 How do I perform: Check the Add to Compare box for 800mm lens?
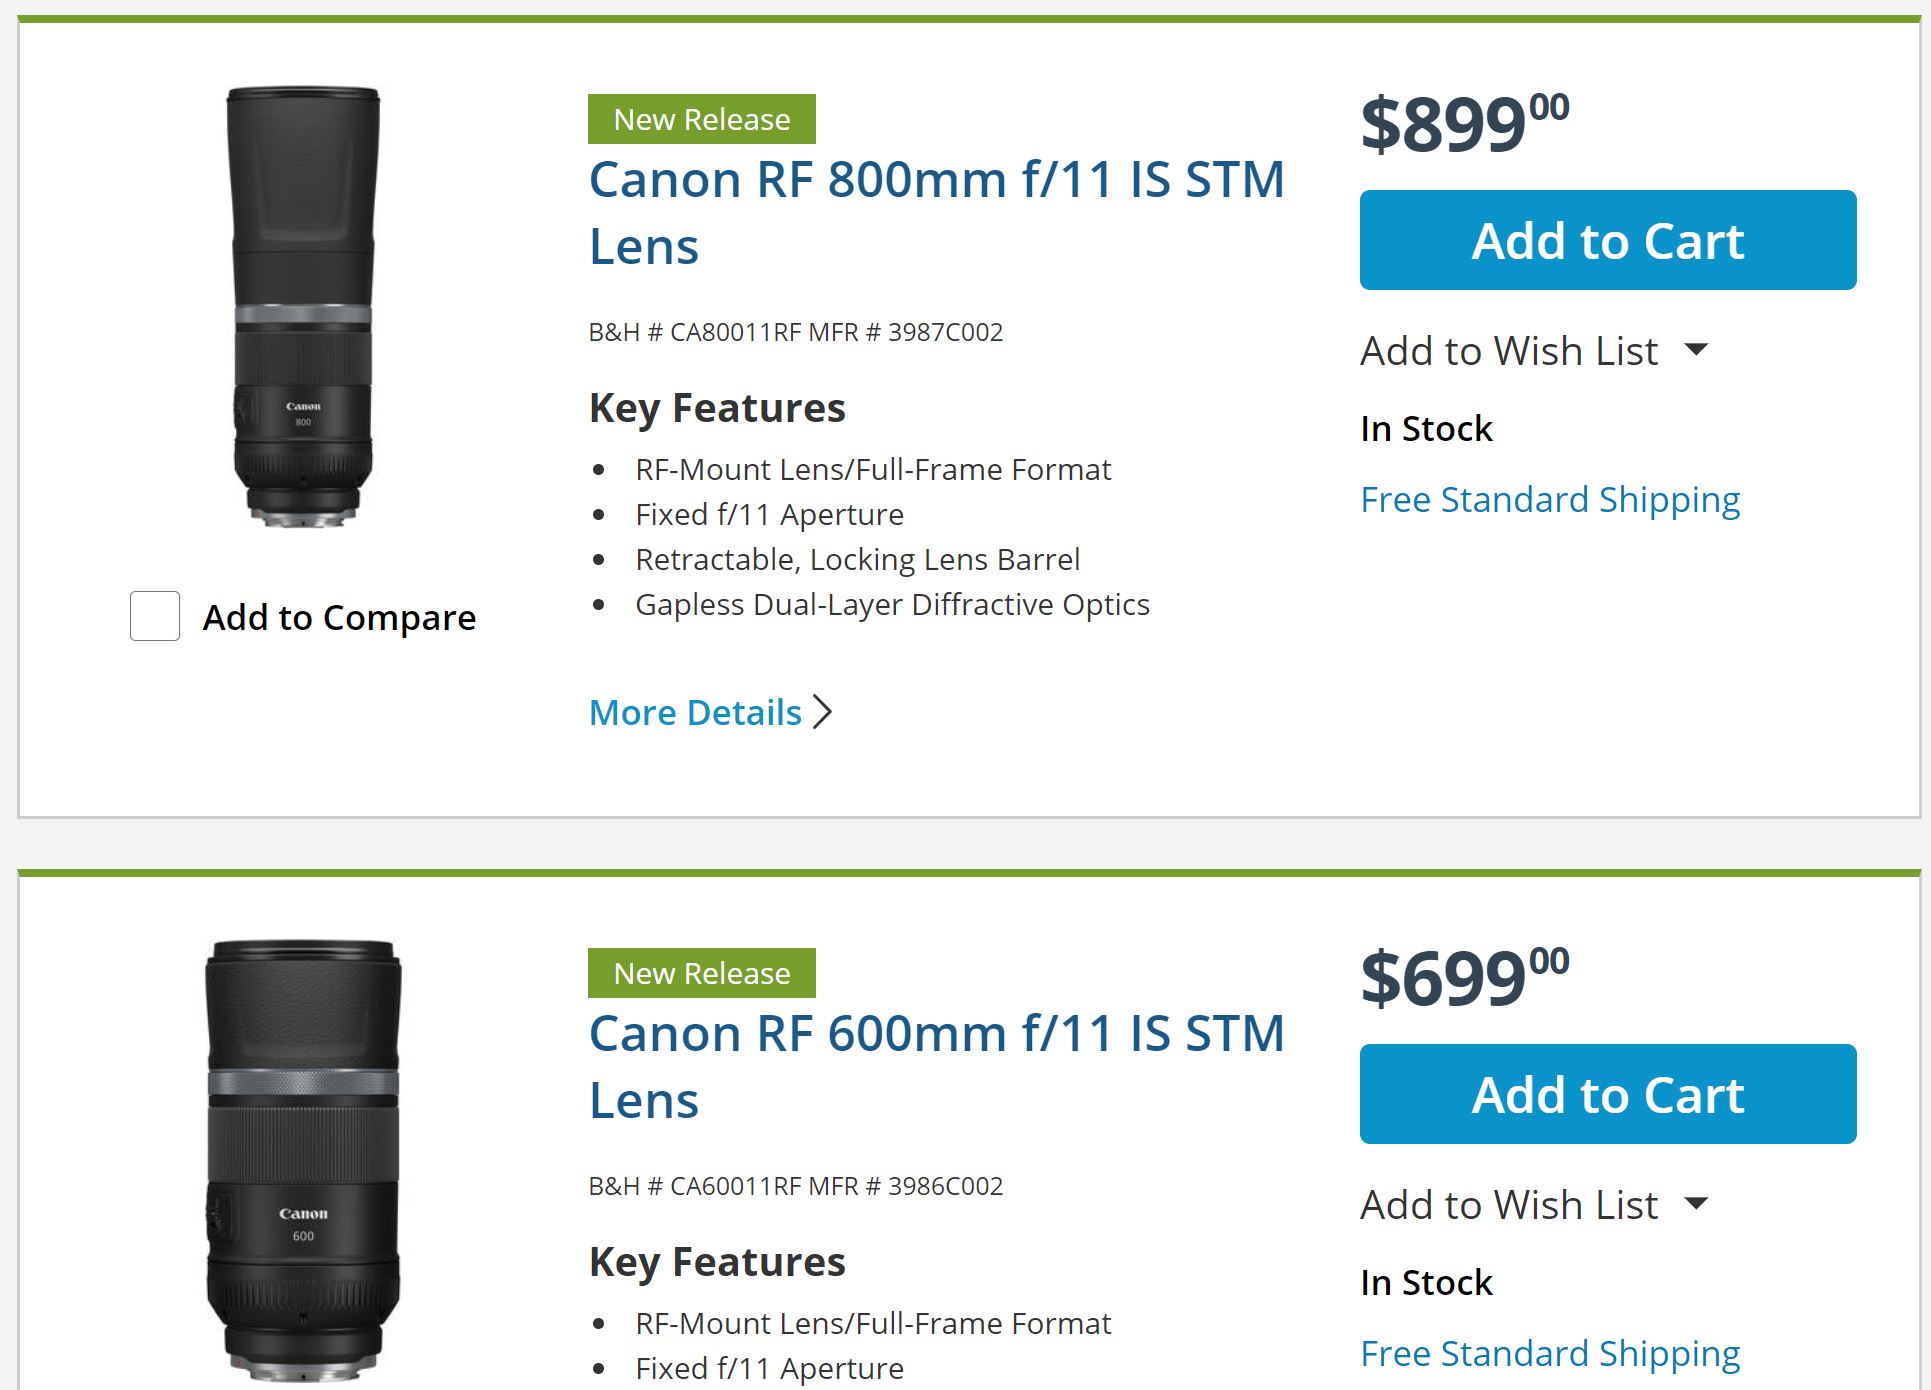(x=155, y=616)
